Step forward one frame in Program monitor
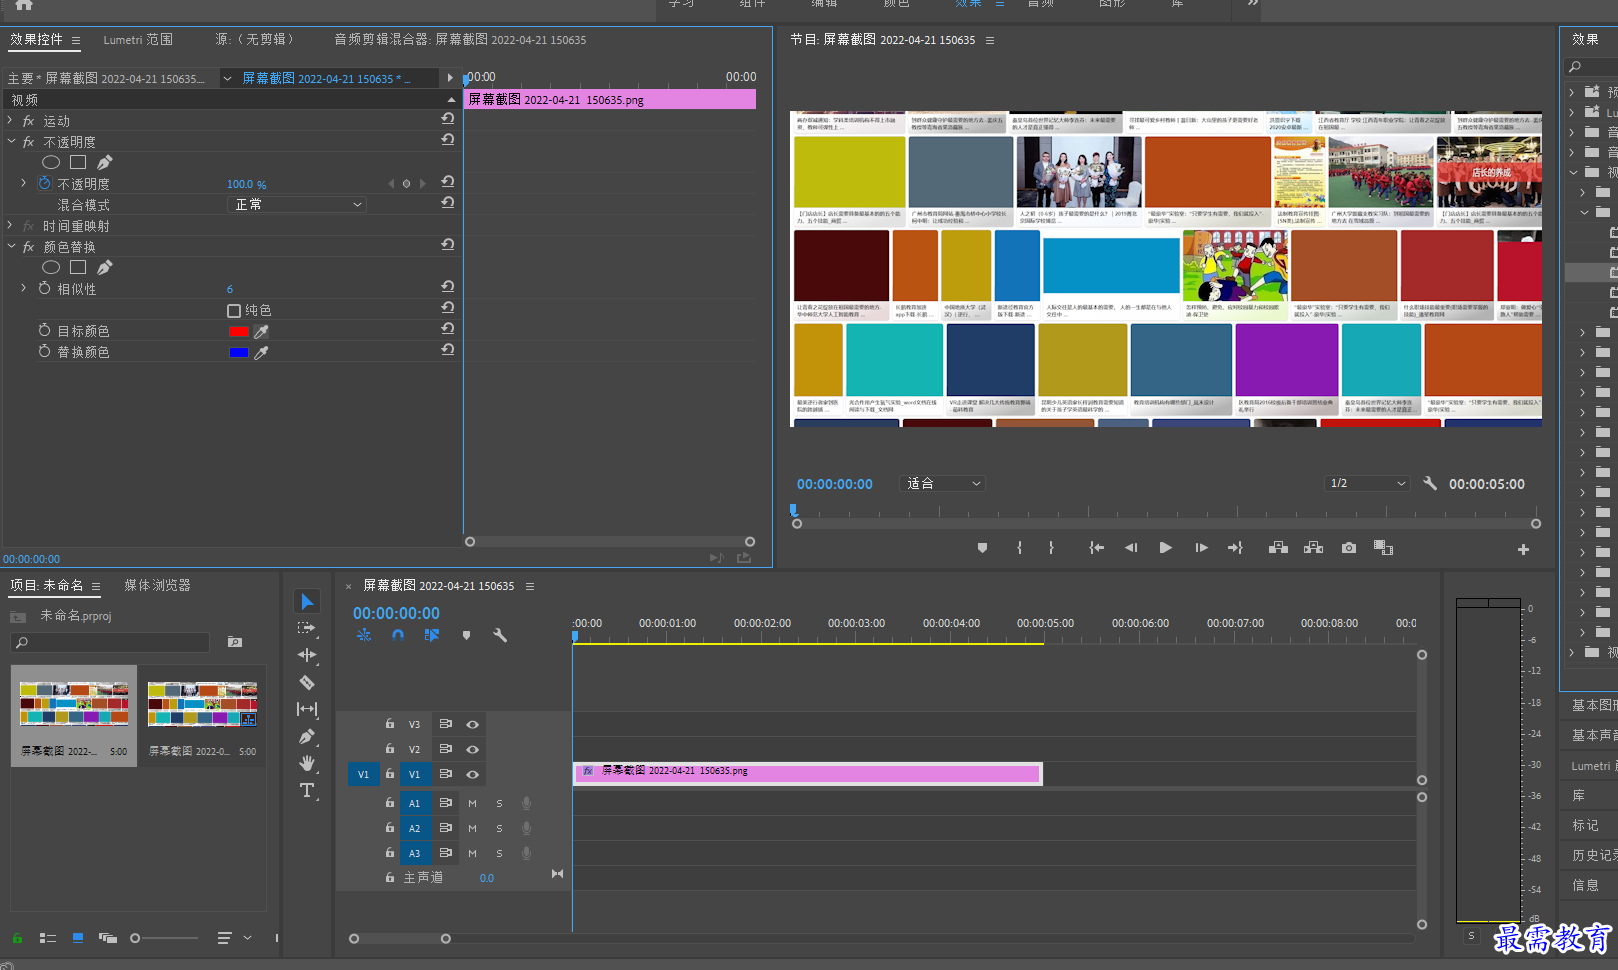Viewport: 1618px width, 970px height. click(1201, 548)
